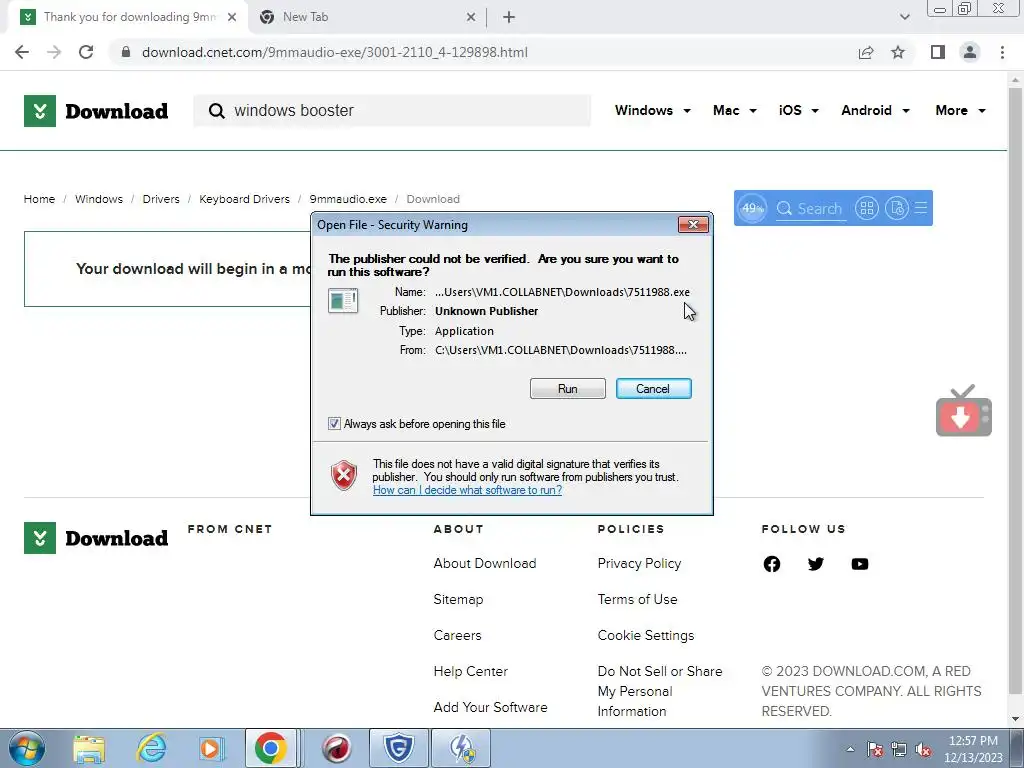Image resolution: width=1024 pixels, height=768 pixels.
Task: Click the hamburger lines in blue widget
Action: coord(921,208)
